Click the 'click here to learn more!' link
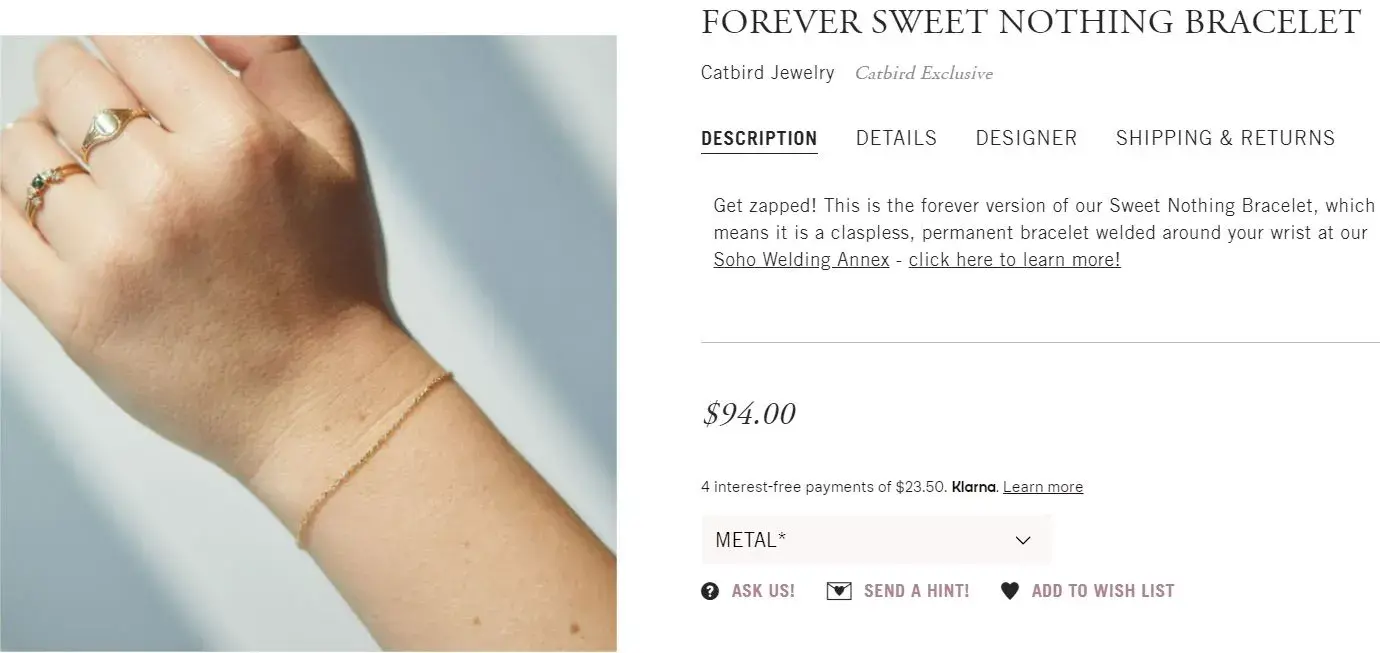This screenshot has width=1380, height=653. point(1014,260)
